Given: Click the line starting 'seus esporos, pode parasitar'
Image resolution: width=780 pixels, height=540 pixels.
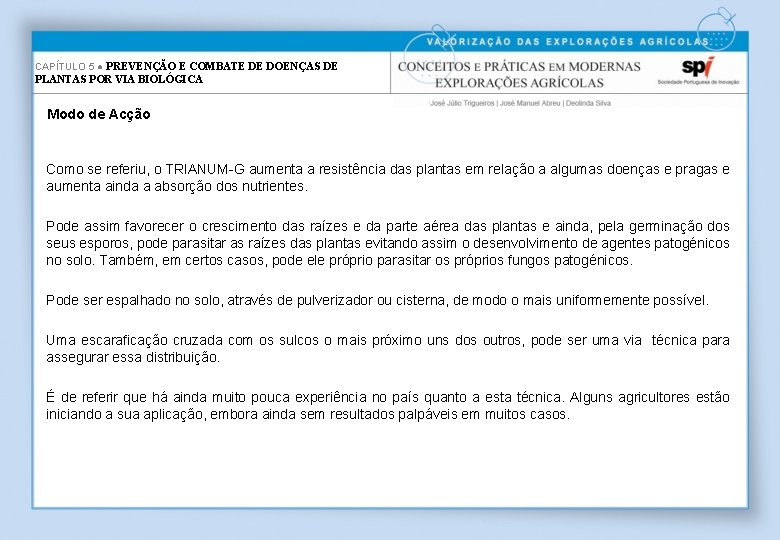Looking at the screenshot, I should coord(388,243).
